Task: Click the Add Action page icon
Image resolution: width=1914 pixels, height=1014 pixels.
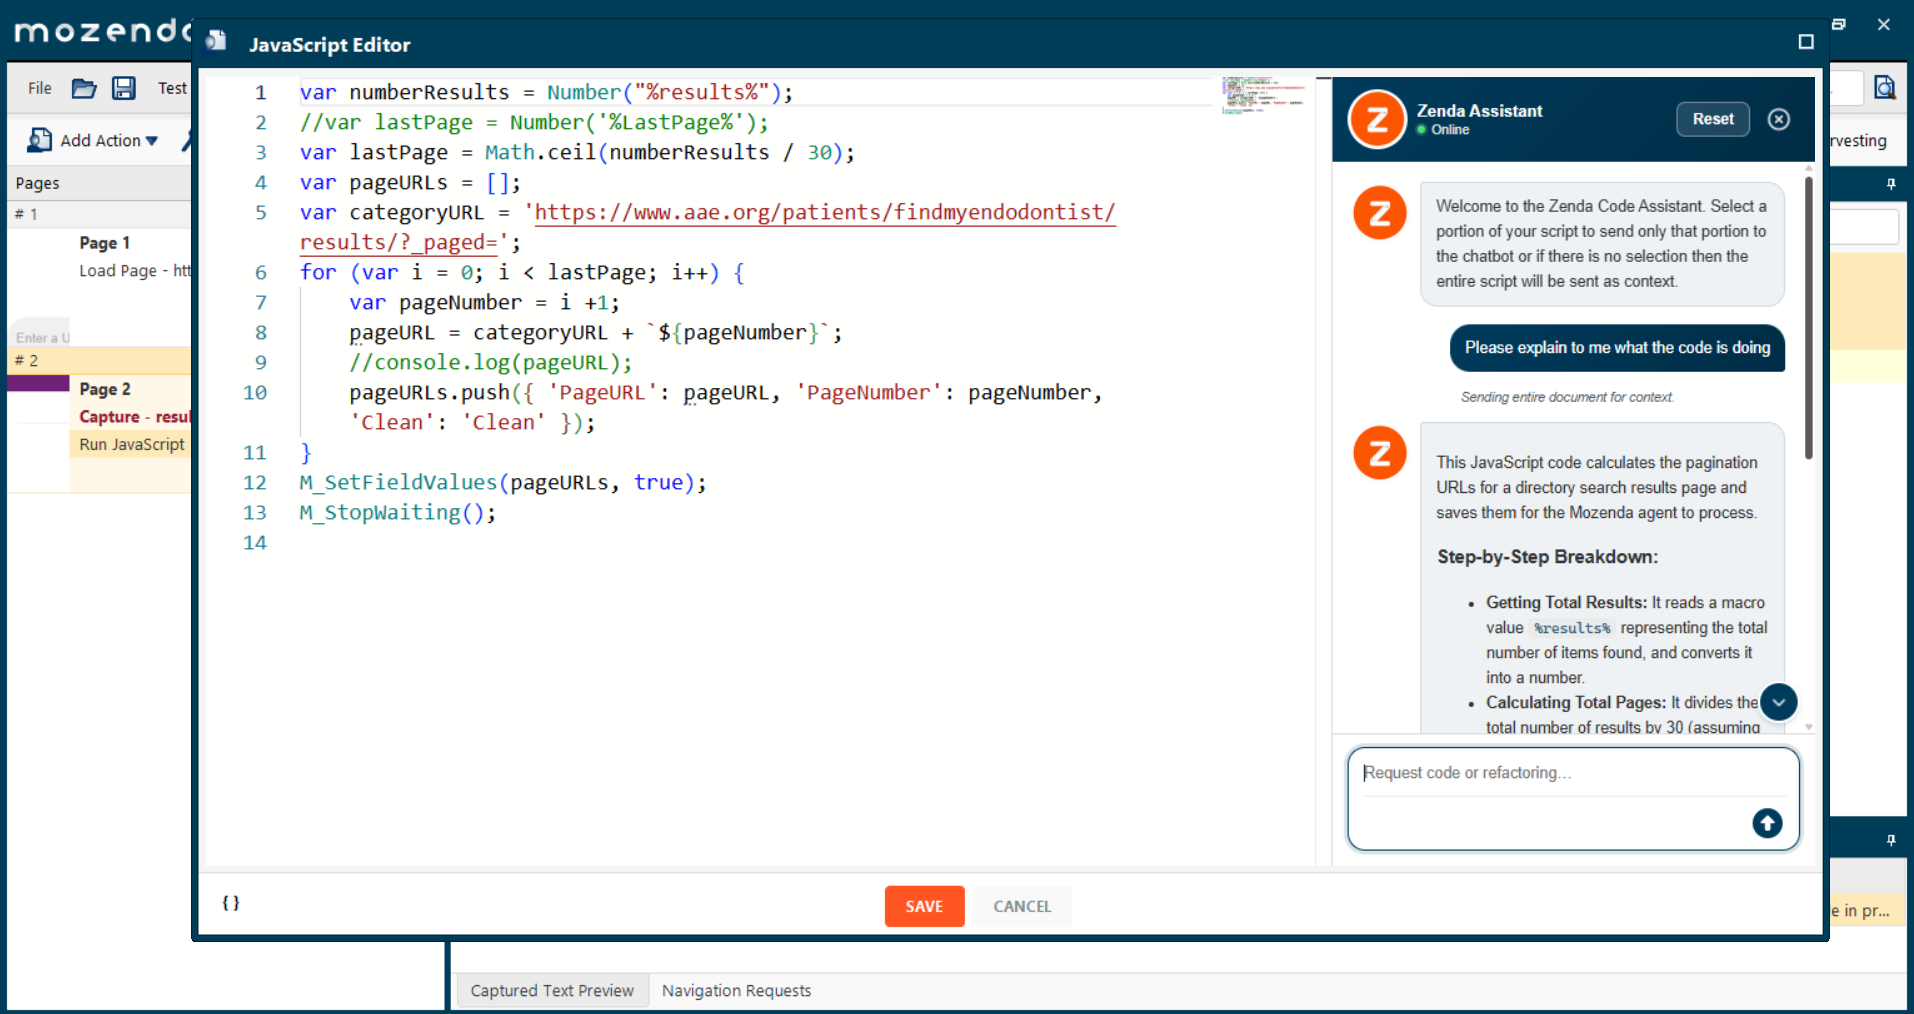Action: click(39, 140)
